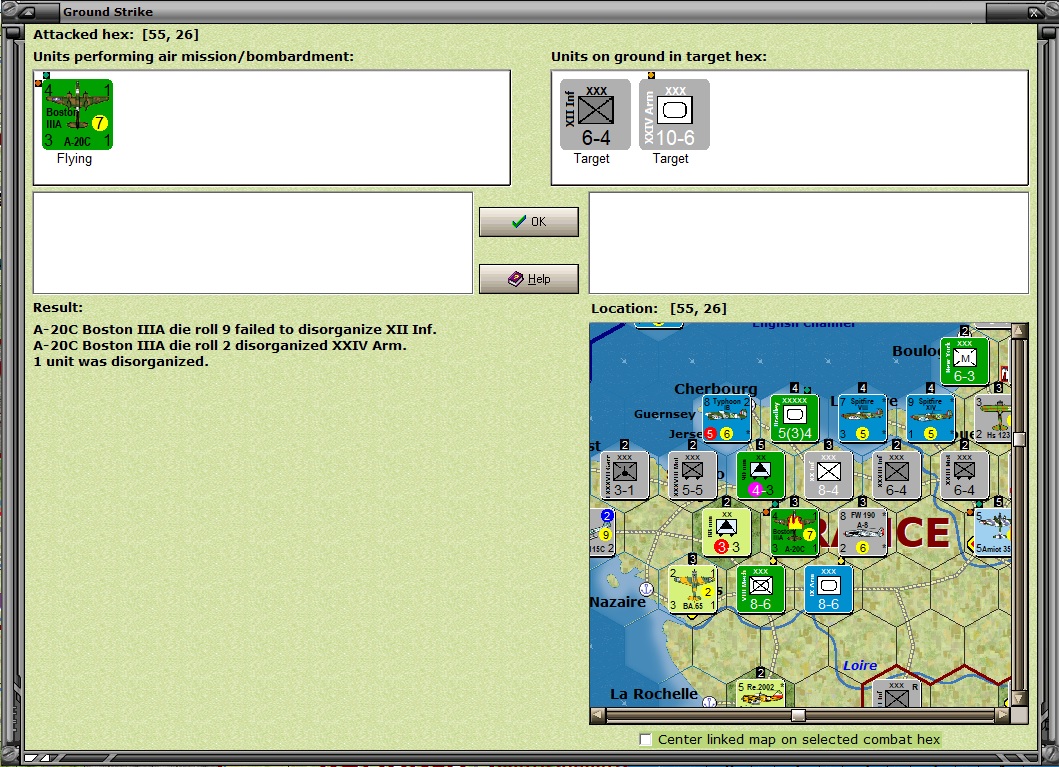Click the Bradley 5(3)4 HQ counter
The image size is (1059, 767).
[794, 419]
